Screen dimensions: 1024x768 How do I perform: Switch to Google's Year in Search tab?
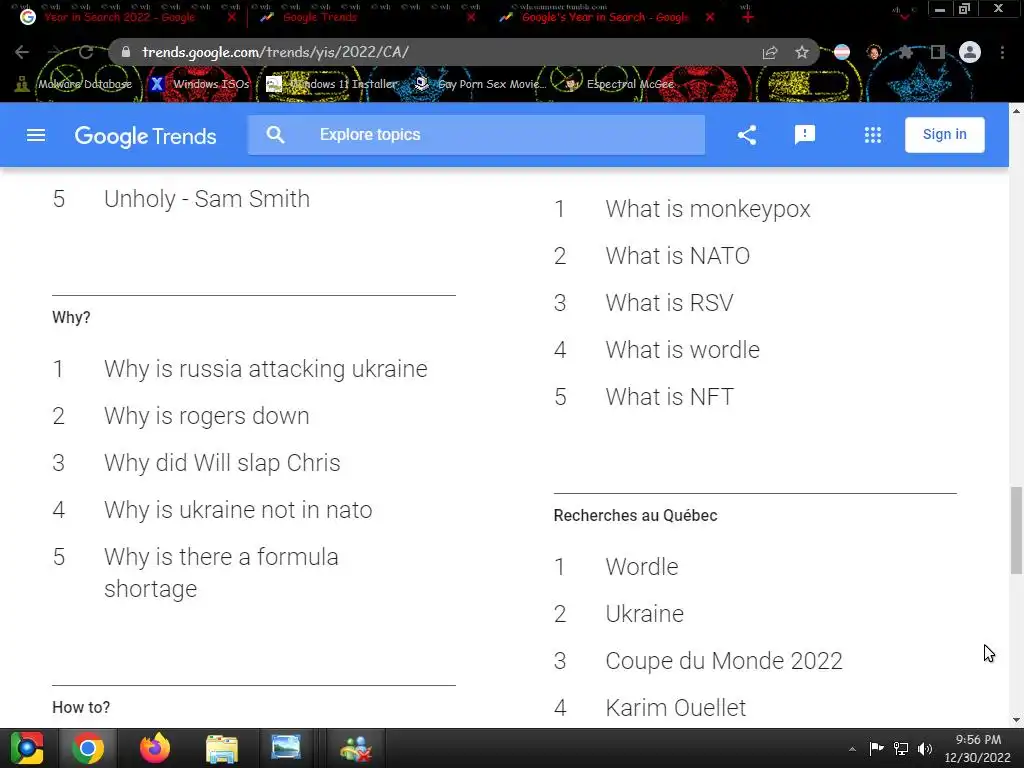(604, 18)
